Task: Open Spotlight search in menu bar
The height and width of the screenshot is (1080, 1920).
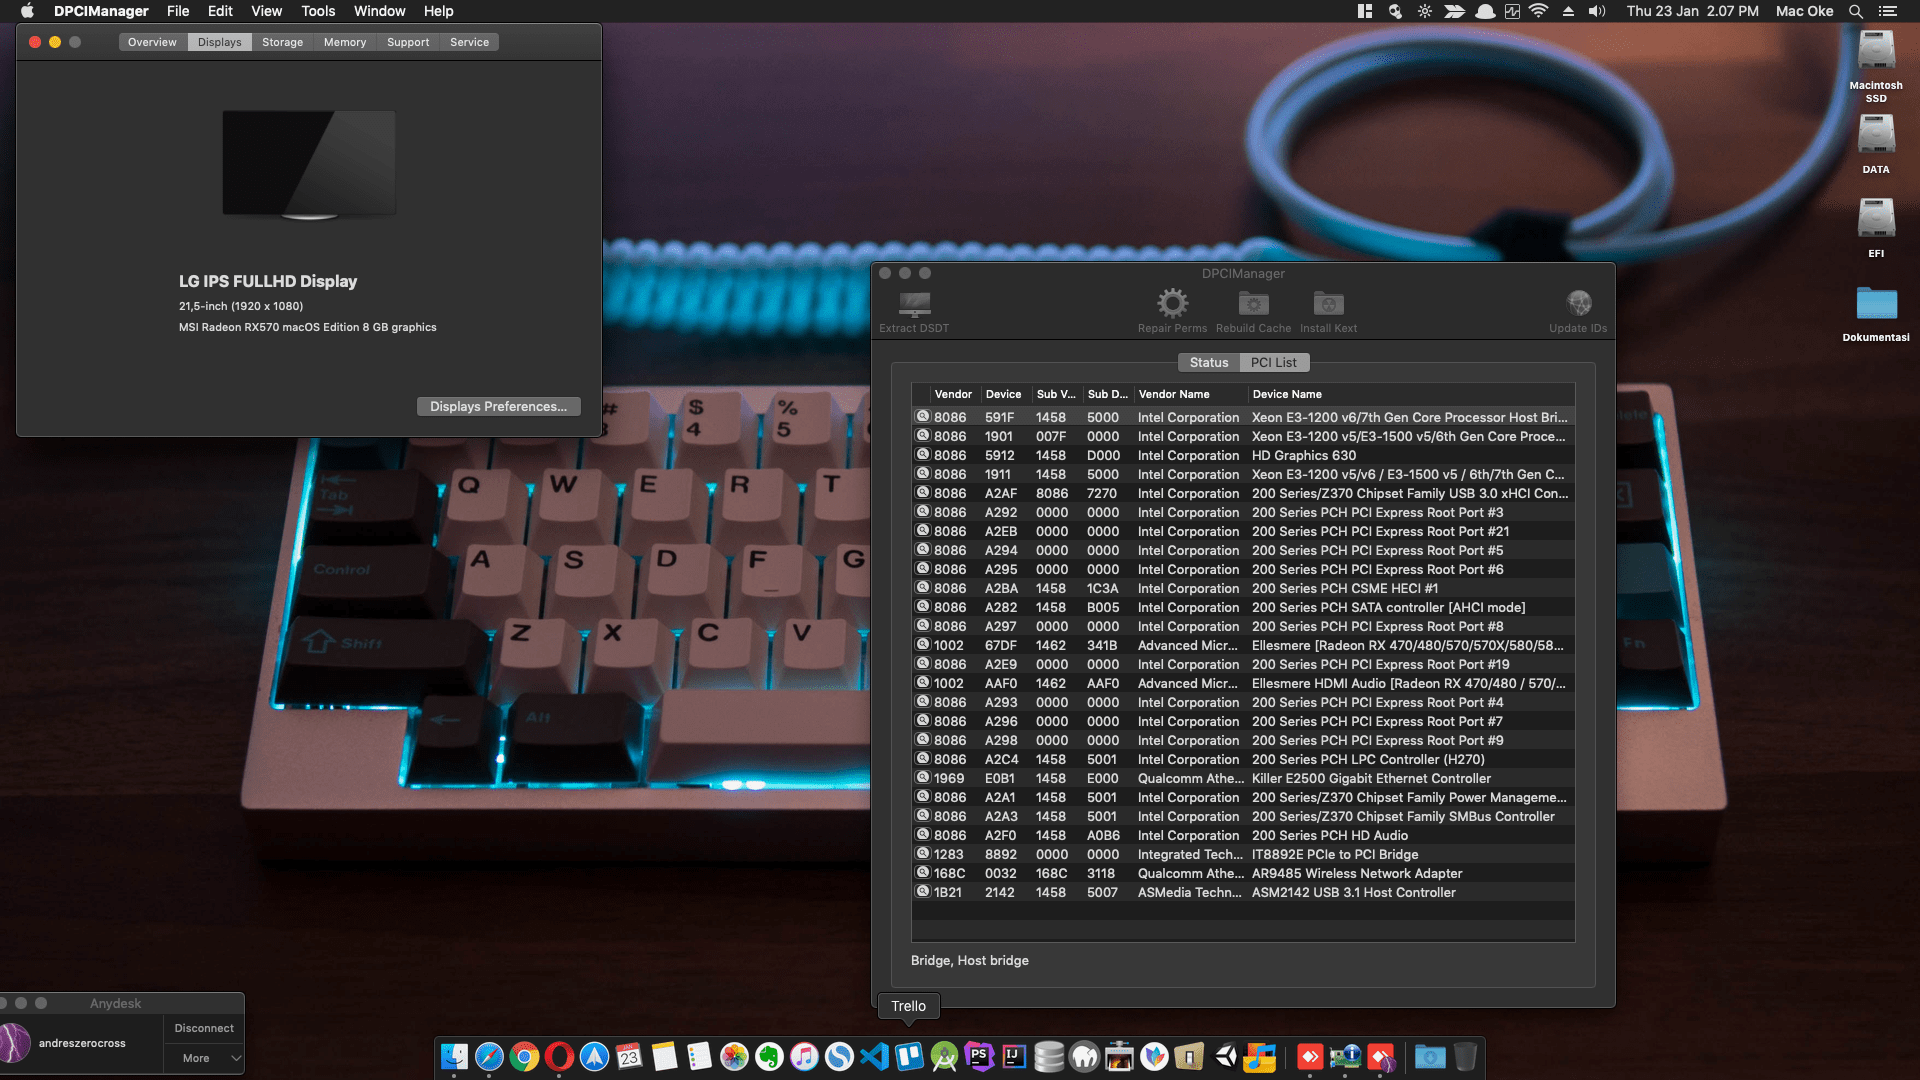Action: coord(1855,11)
